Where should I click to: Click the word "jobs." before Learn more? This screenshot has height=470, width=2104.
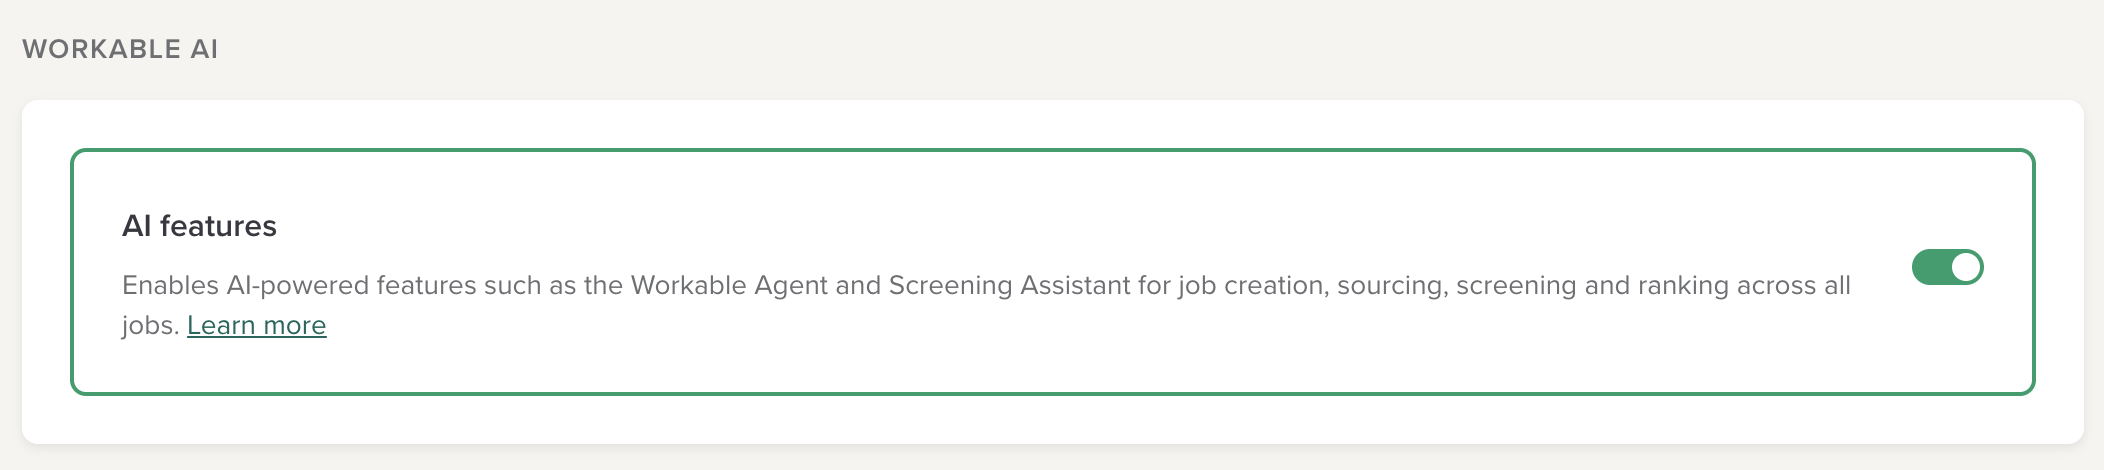(150, 326)
